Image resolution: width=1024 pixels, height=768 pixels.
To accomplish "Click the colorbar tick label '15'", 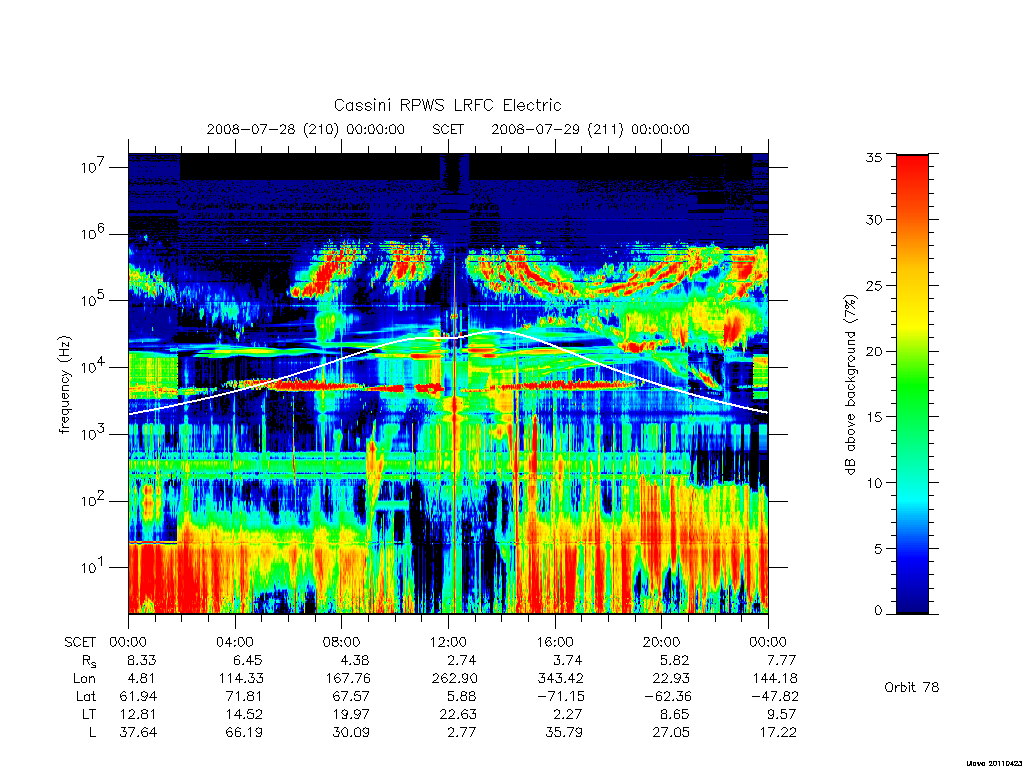I will click(x=874, y=417).
